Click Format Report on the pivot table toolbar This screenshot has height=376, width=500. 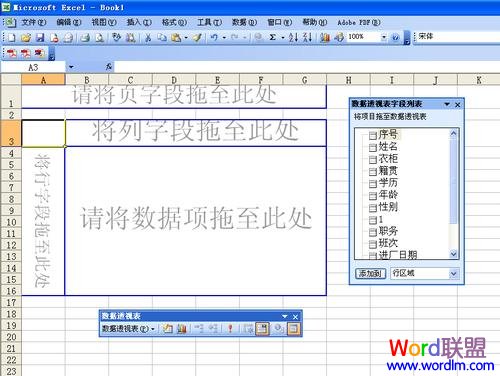point(167,329)
